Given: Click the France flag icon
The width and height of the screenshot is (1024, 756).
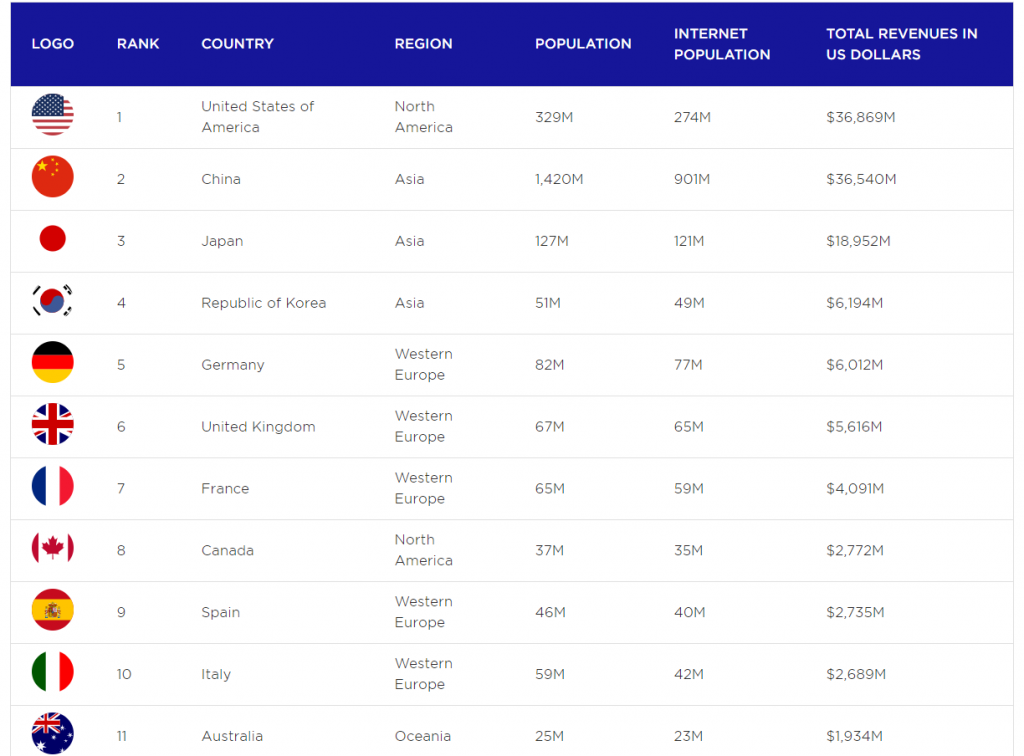Looking at the screenshot, I should tap(52, 487).
